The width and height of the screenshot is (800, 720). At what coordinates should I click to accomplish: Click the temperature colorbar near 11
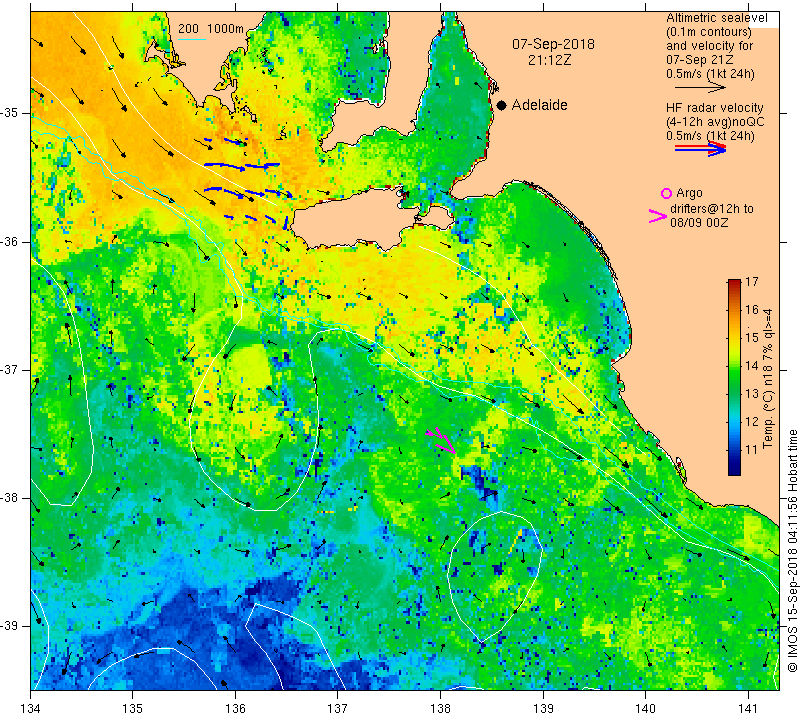(x=734, y=450)
